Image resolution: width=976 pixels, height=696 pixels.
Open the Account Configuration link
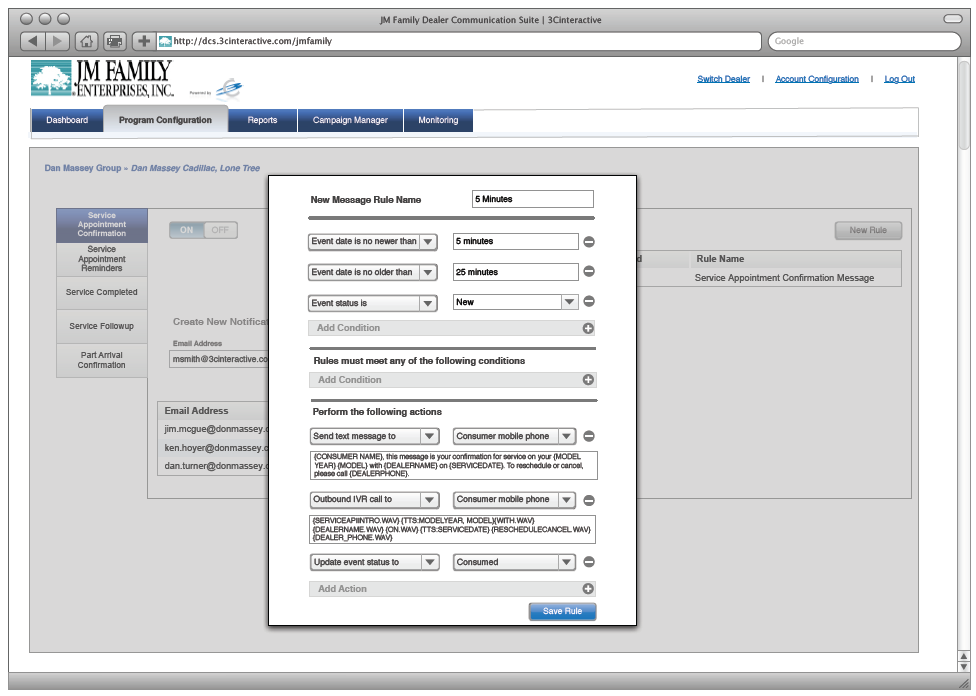click(817, 79)
